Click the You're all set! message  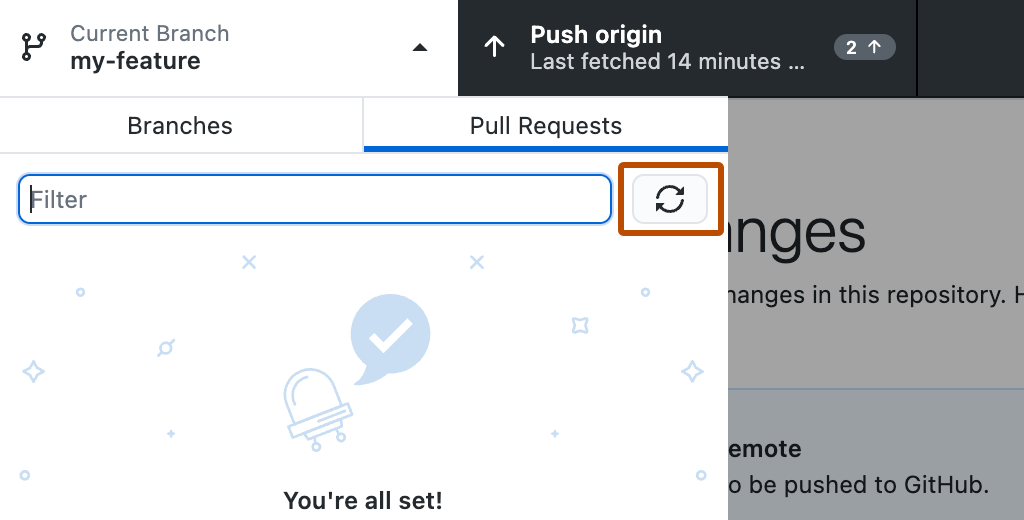click(x=363, y=501)
